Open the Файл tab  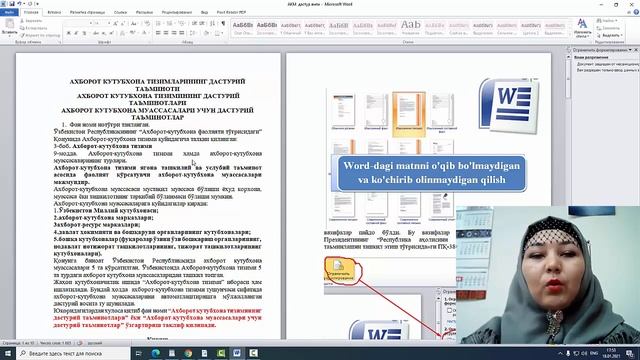coord(9,12)
